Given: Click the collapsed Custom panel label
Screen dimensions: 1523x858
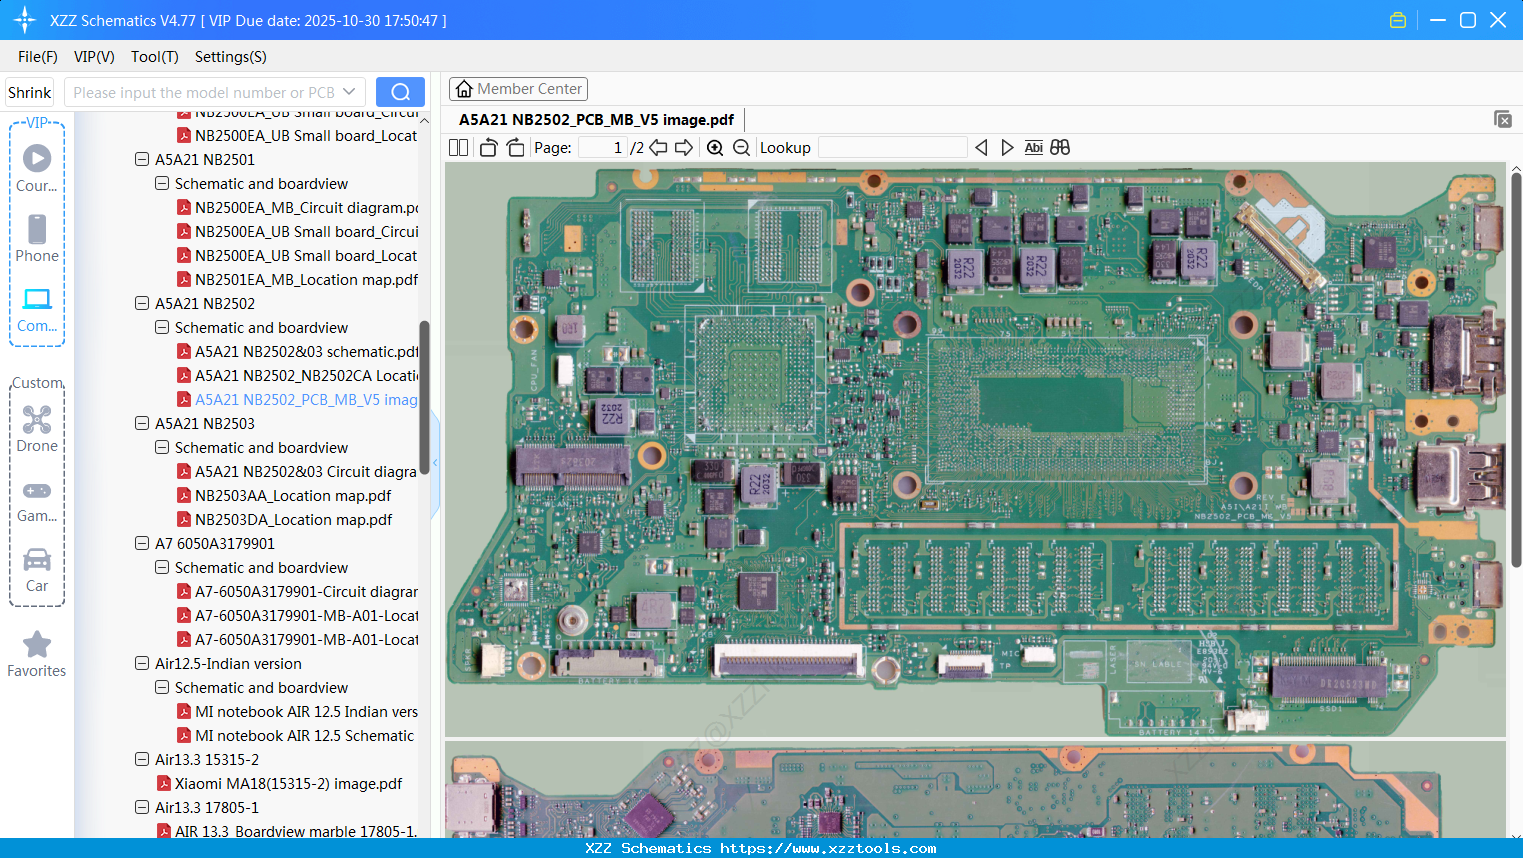Looking at the screenshot, I should point(38,383).
